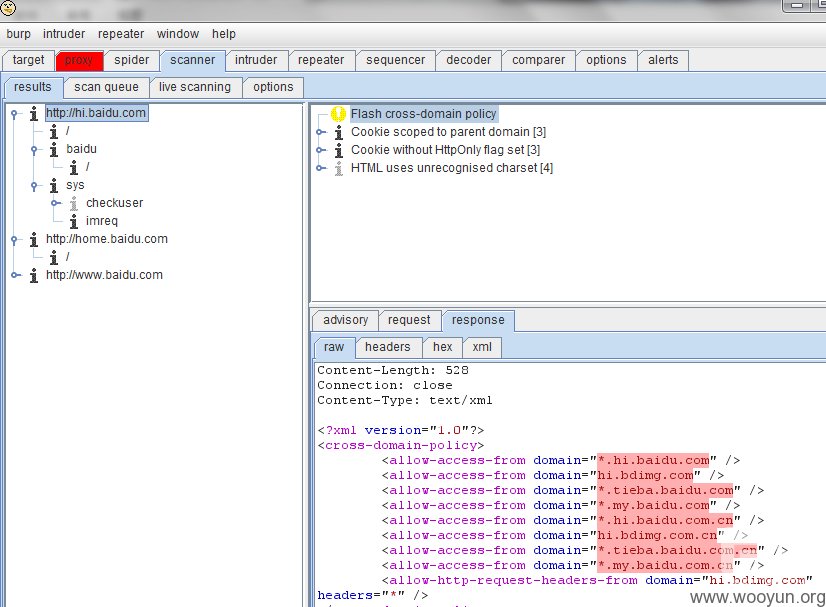Screen dimensions: 826x607
Task: Switch to the target tab
Action: click(x=28, y=60)
